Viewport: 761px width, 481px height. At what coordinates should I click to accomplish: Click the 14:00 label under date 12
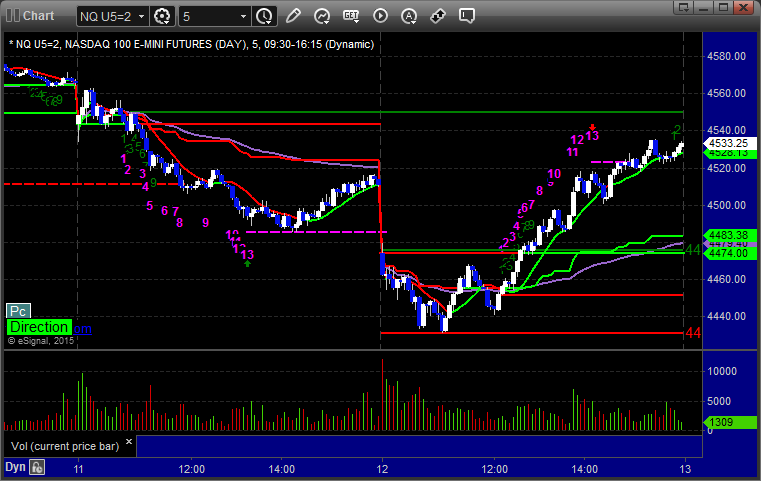click(584, 469)
